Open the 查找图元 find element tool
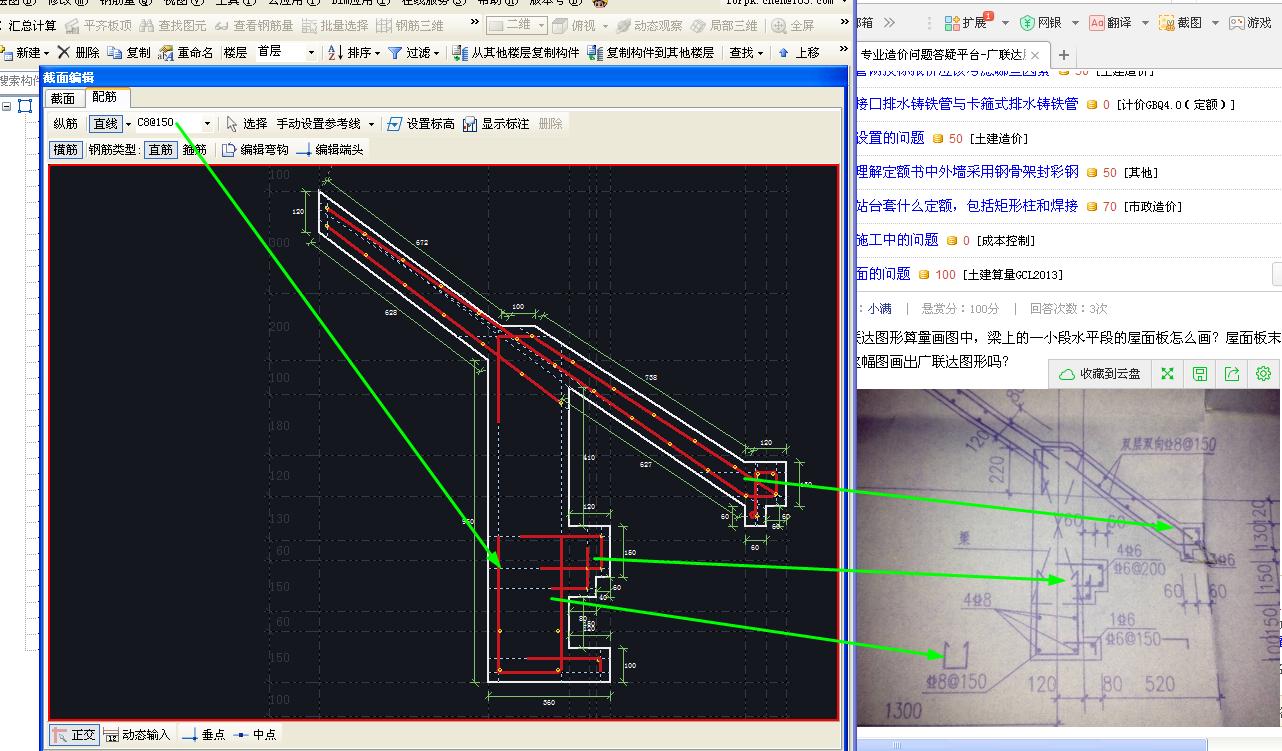 coord(173,26)
